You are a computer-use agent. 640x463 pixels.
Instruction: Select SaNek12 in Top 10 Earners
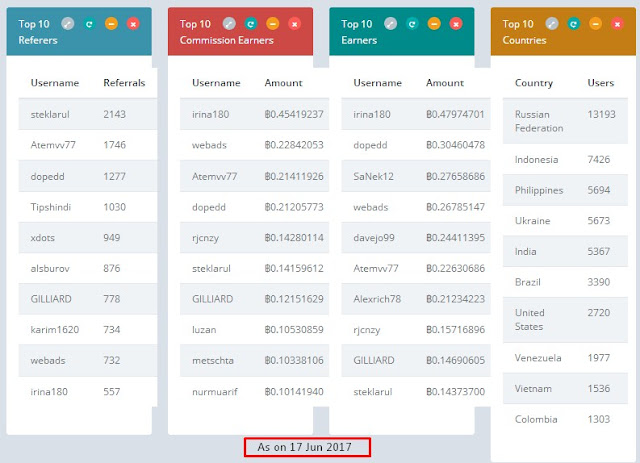(373, 176)
